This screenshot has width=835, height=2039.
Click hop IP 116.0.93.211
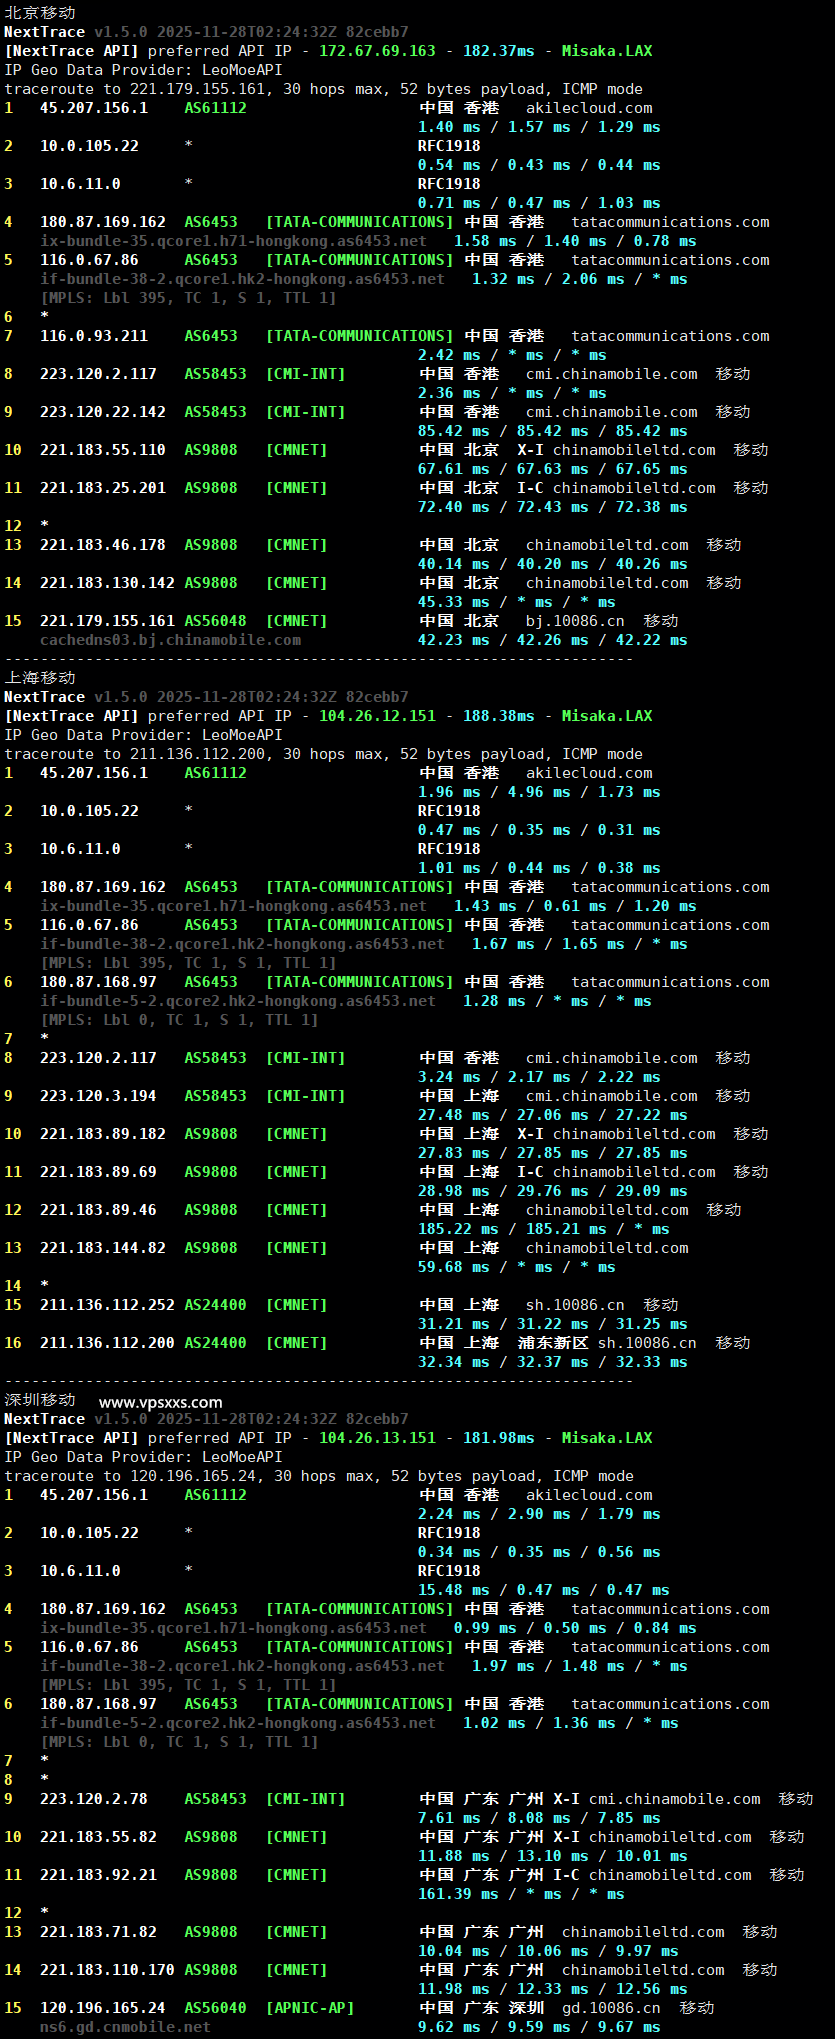pyautogui.click(x=94, y=336)
